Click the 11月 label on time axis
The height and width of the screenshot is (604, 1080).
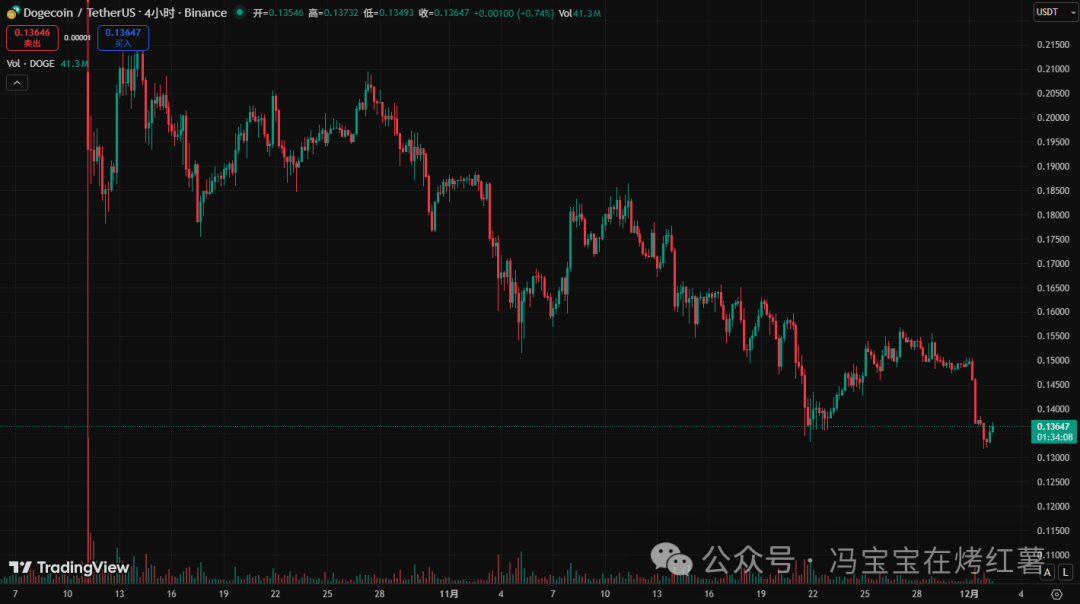coord(449,594)
